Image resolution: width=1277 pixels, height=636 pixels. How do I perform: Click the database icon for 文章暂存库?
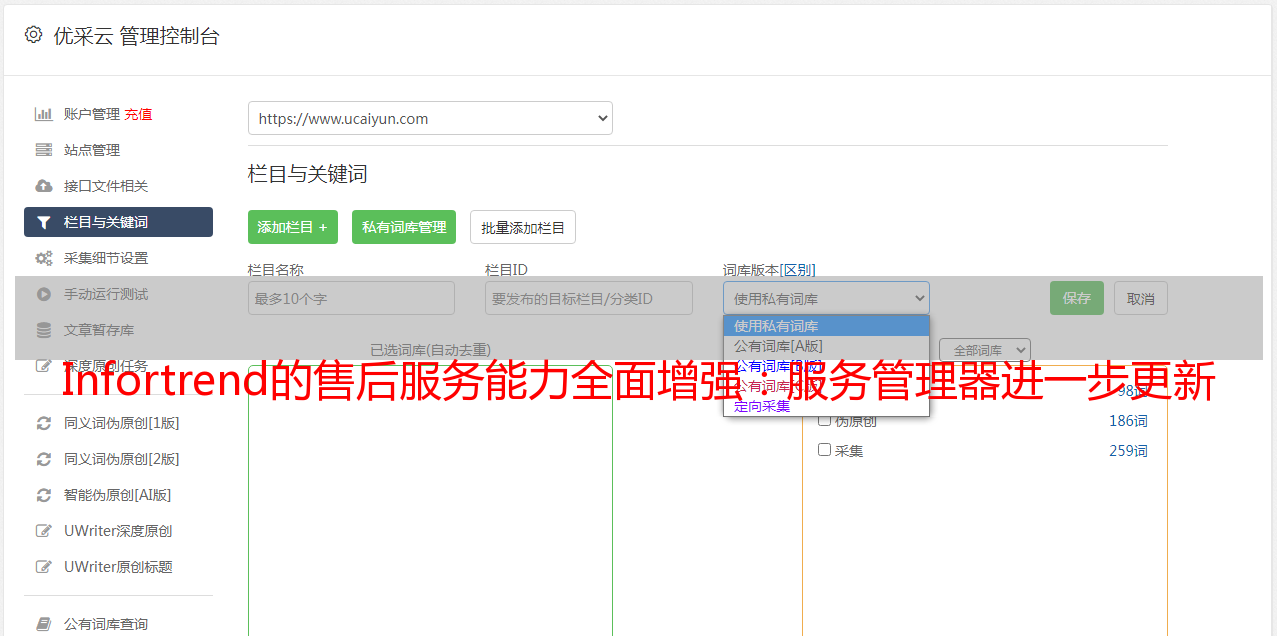(44, 330)
